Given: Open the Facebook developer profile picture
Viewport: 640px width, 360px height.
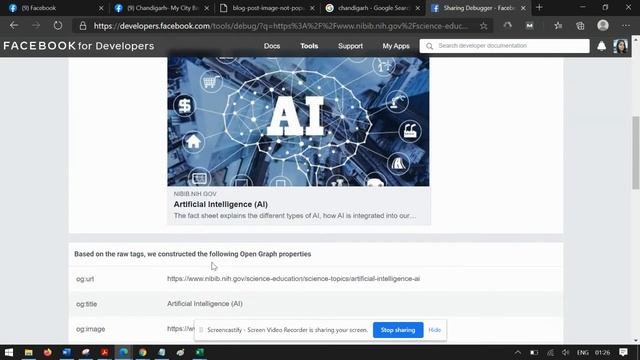Looking at the screenshot, I should click(x=620, y=46).
